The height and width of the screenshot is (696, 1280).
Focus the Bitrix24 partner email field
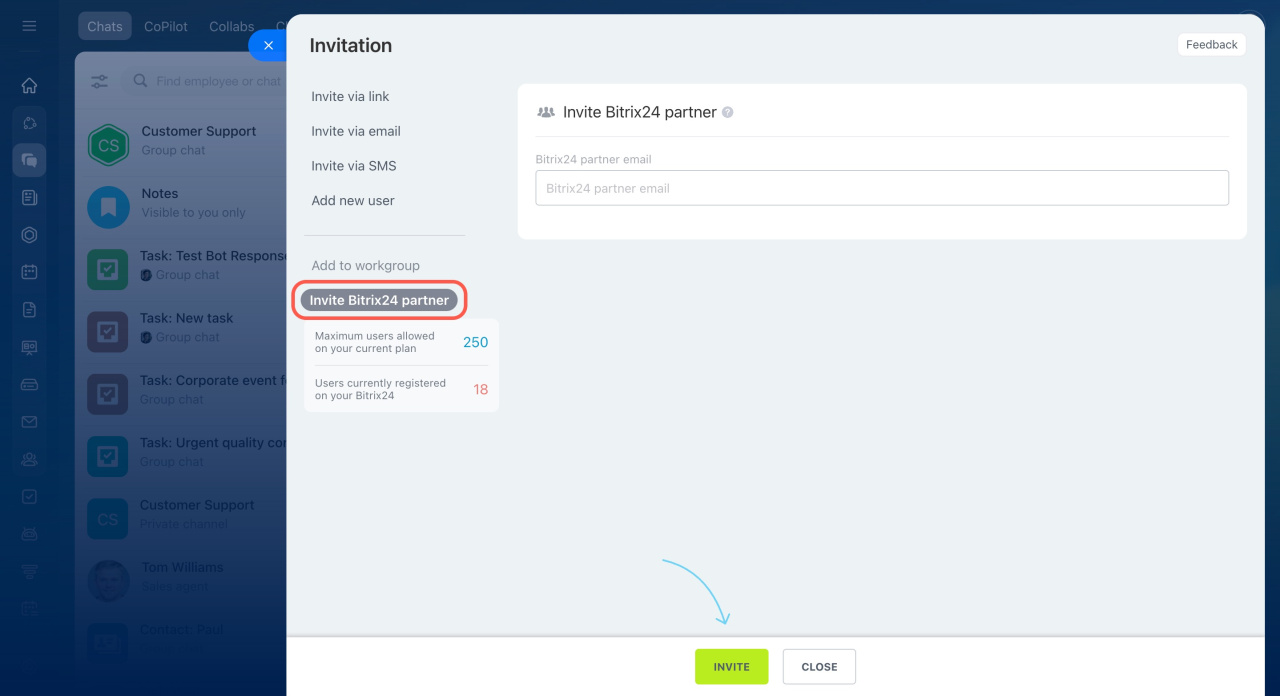881,188
